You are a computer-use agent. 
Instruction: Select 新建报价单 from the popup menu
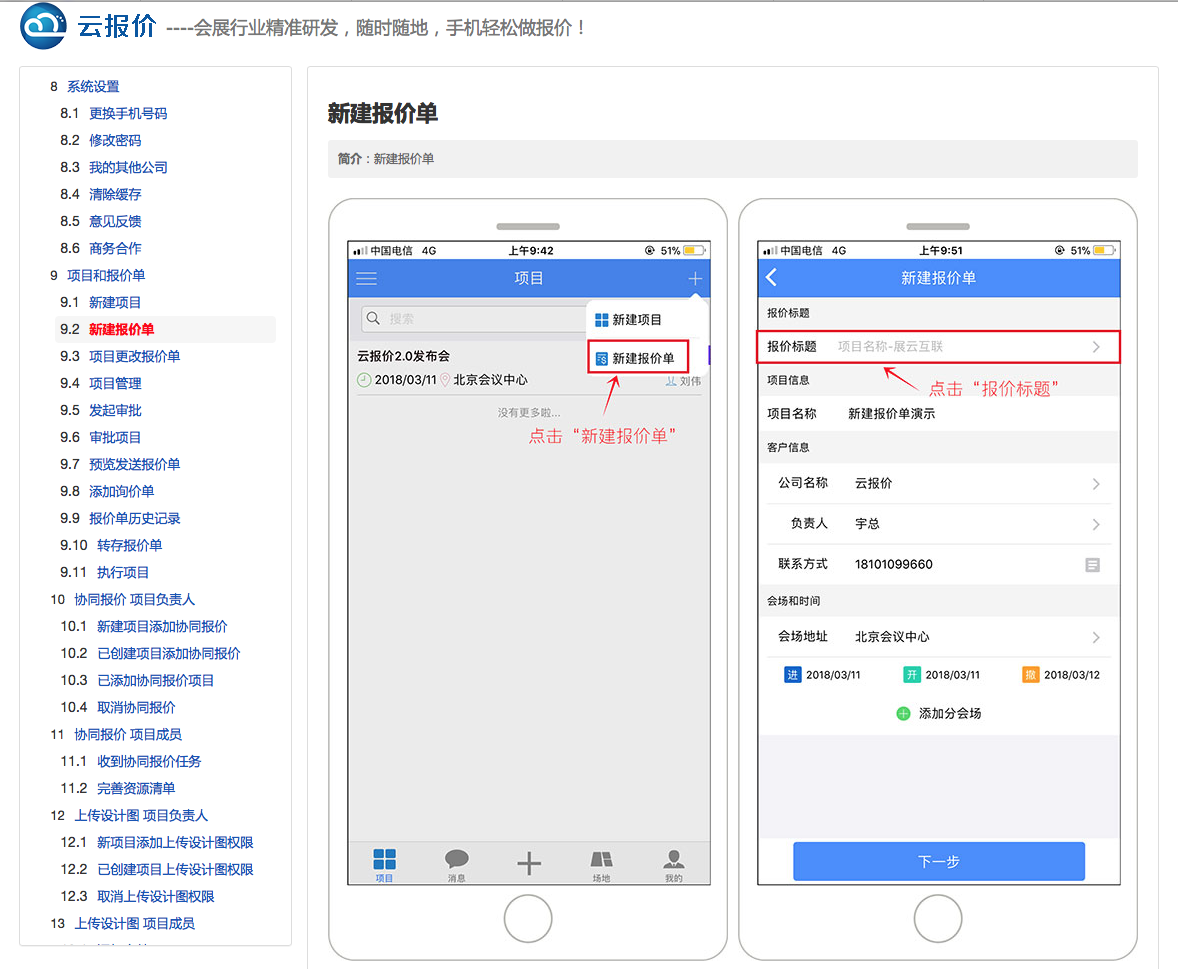coord(638,358)
